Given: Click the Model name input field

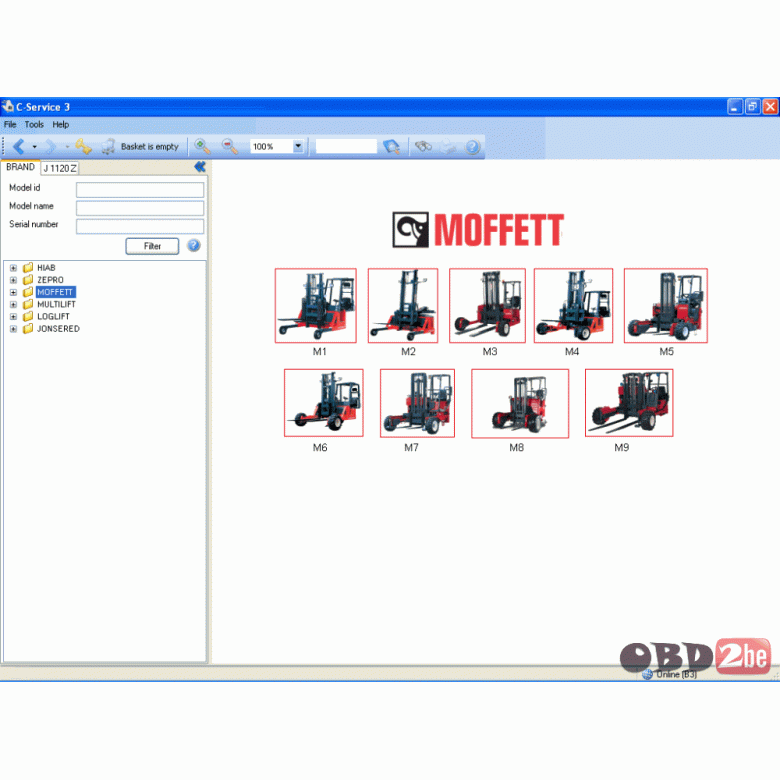Looking at the screenshot, I should coord(140,208).
